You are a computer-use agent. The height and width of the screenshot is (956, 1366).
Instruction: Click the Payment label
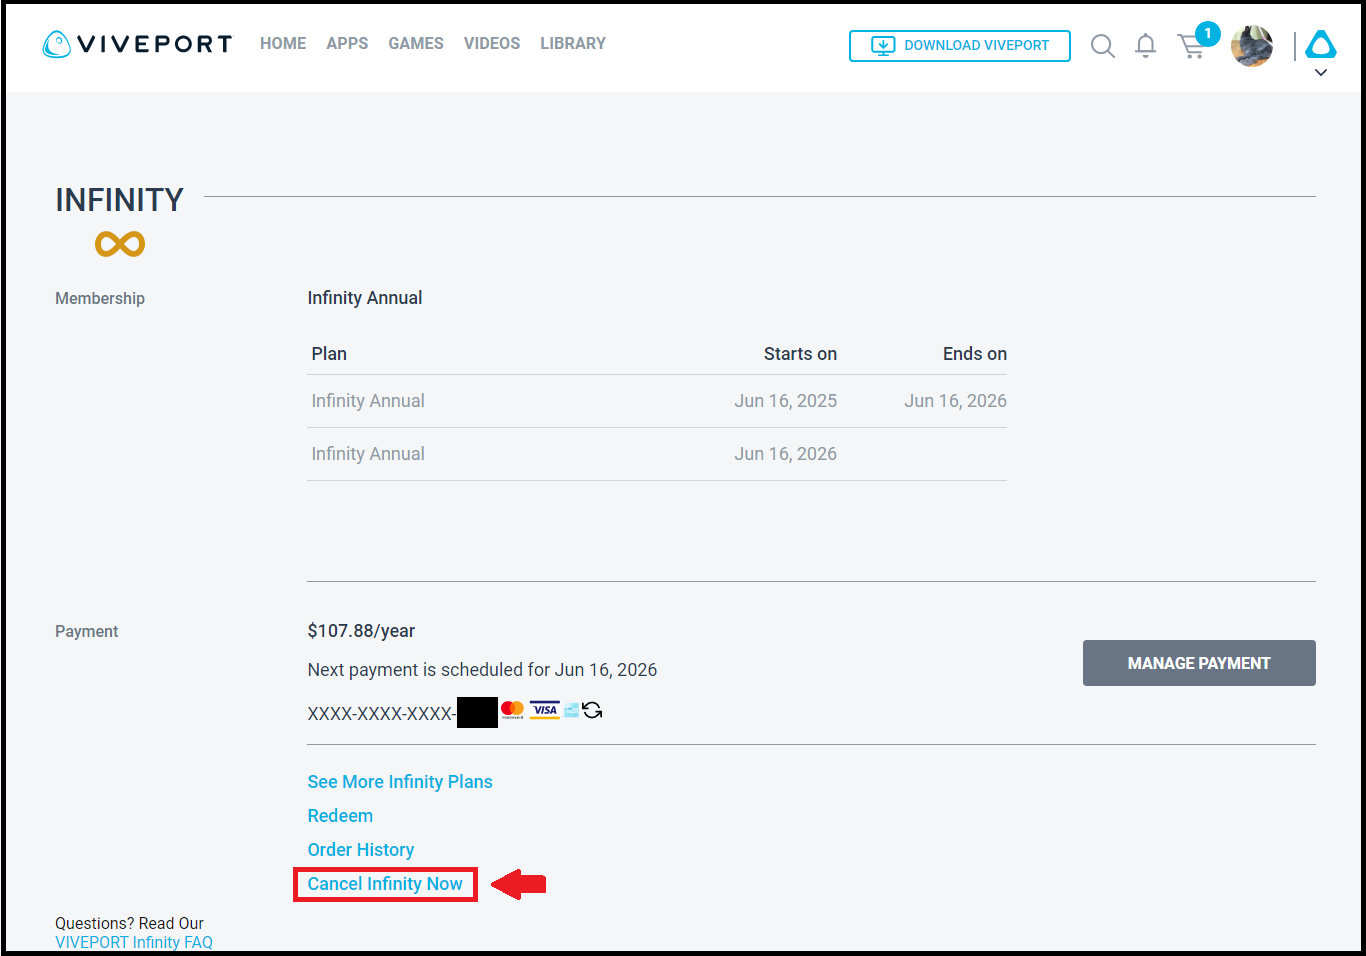pyautogui.click(x=86, y=631)
